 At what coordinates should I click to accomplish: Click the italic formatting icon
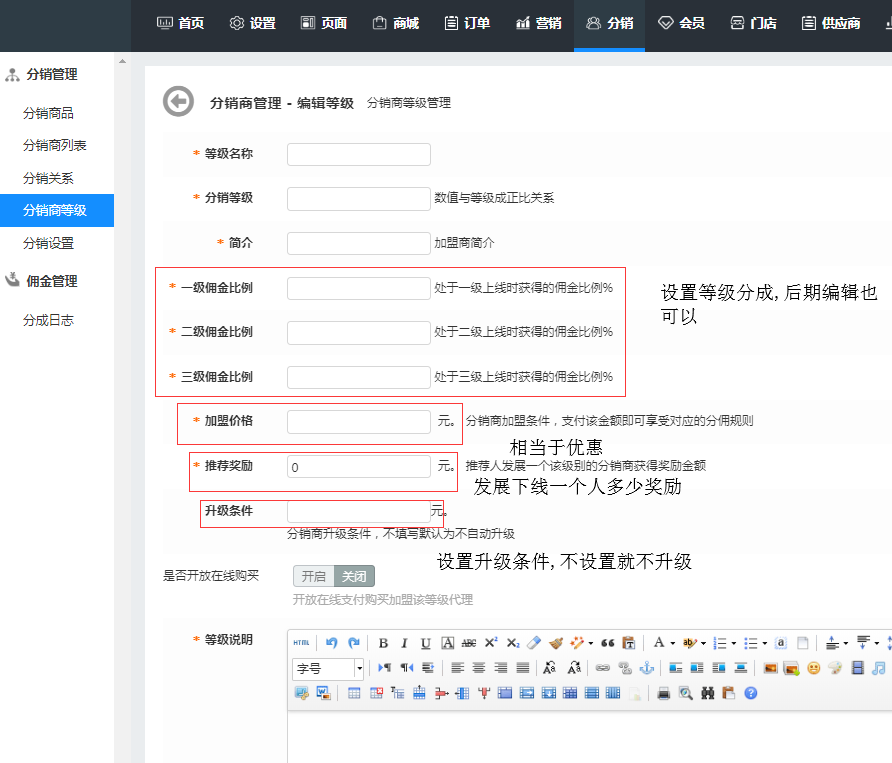click(404, 643)
